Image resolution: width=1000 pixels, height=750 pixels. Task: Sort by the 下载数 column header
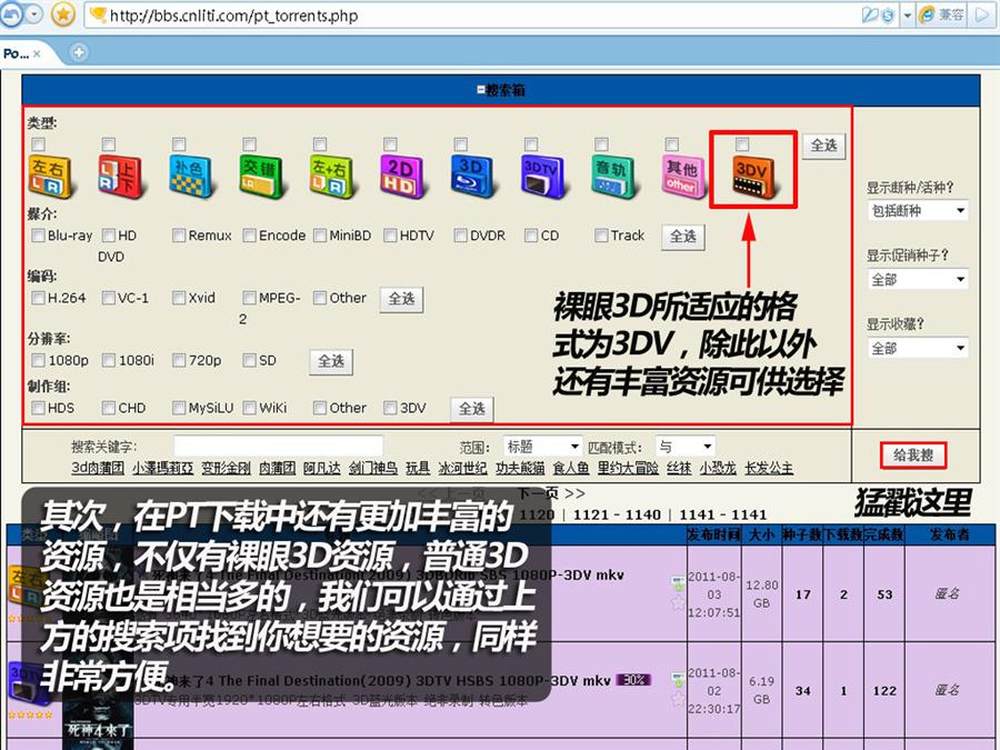coord(843,535)
